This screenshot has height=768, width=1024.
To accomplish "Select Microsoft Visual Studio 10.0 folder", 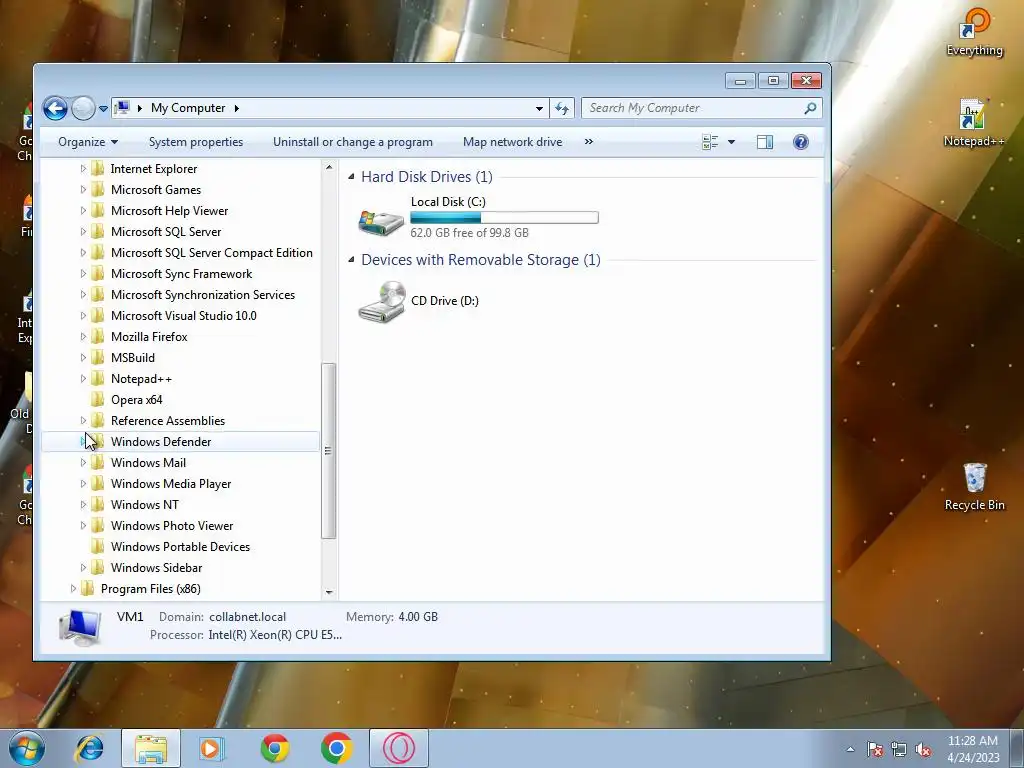I will [184, 315].
